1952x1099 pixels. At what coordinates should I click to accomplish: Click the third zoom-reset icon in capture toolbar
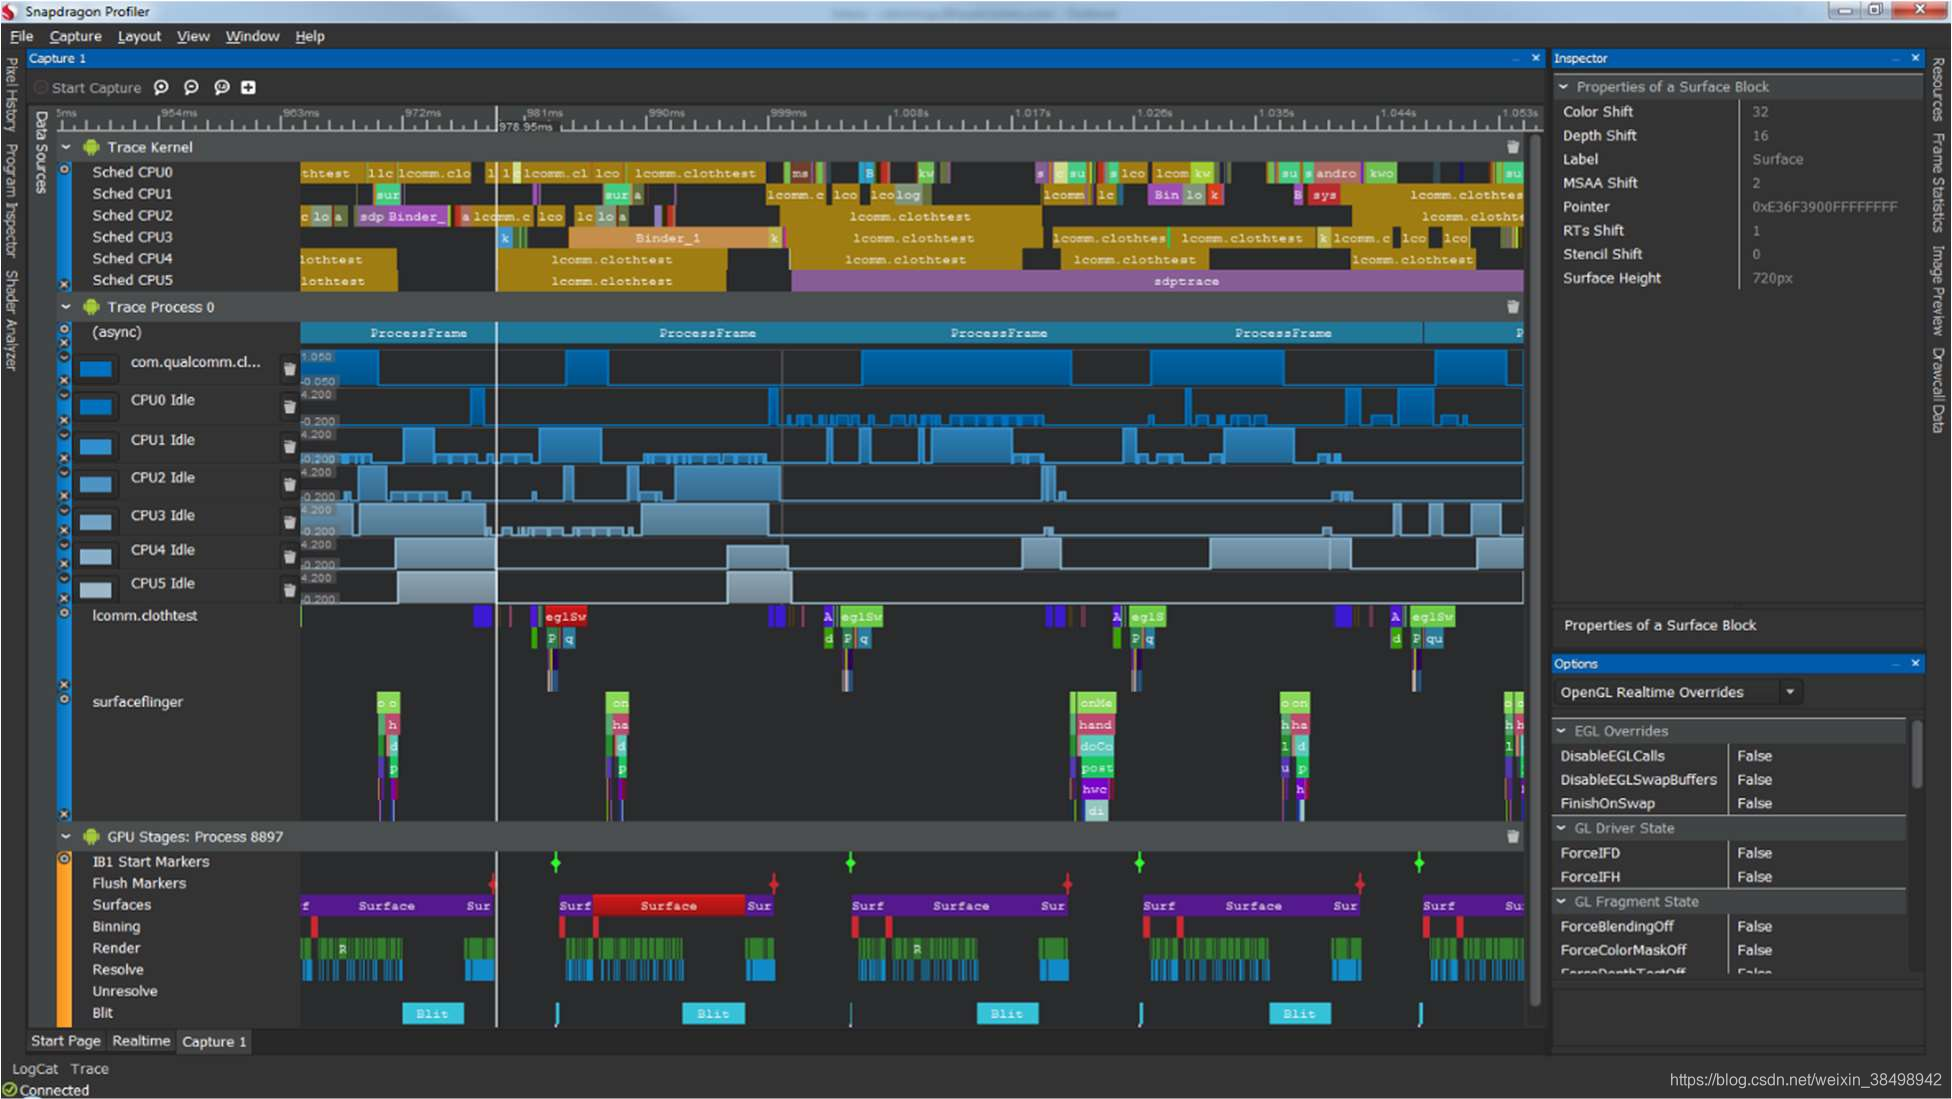click(x=221, y=88)
